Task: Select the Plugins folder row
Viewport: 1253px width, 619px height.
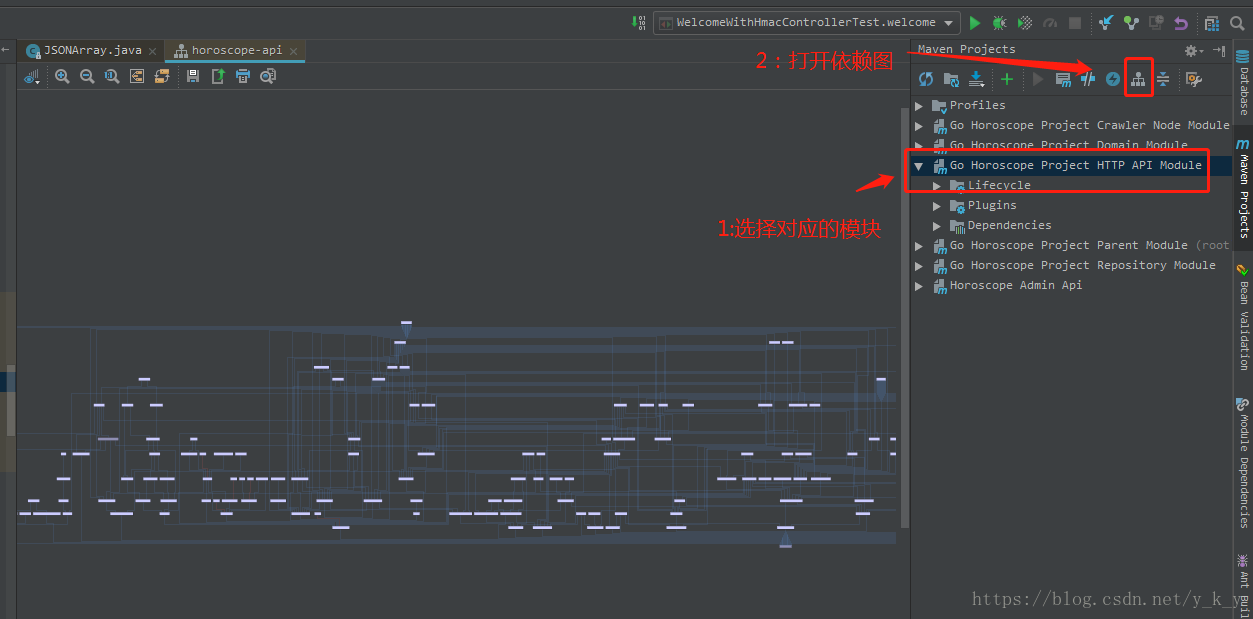Action: 1071,205
